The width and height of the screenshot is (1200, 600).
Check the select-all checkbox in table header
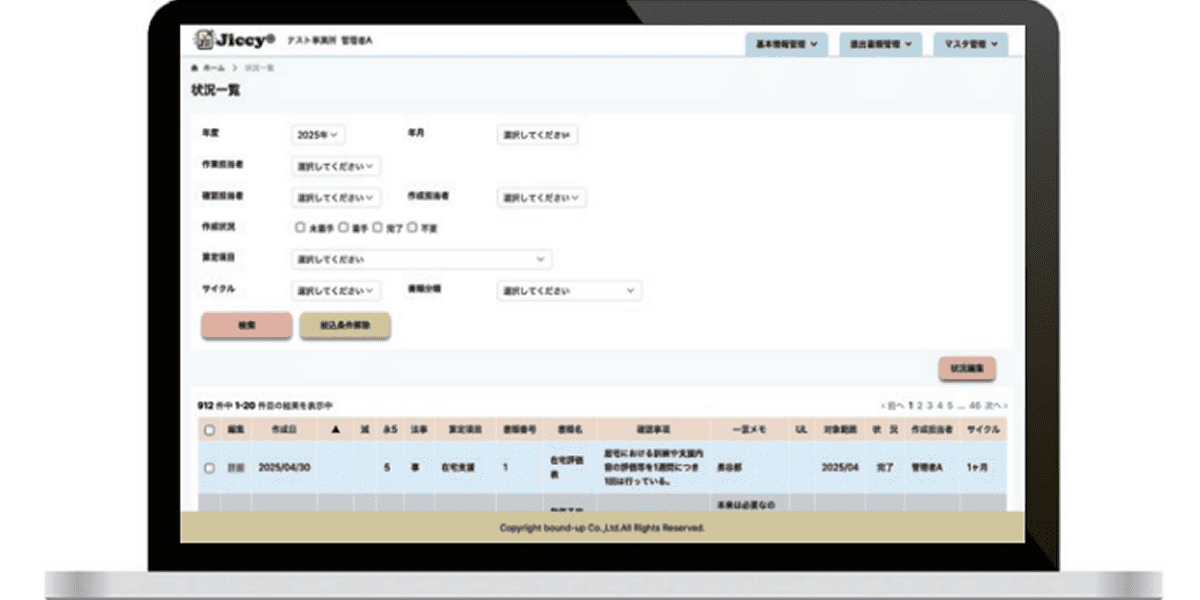point(209,431)
